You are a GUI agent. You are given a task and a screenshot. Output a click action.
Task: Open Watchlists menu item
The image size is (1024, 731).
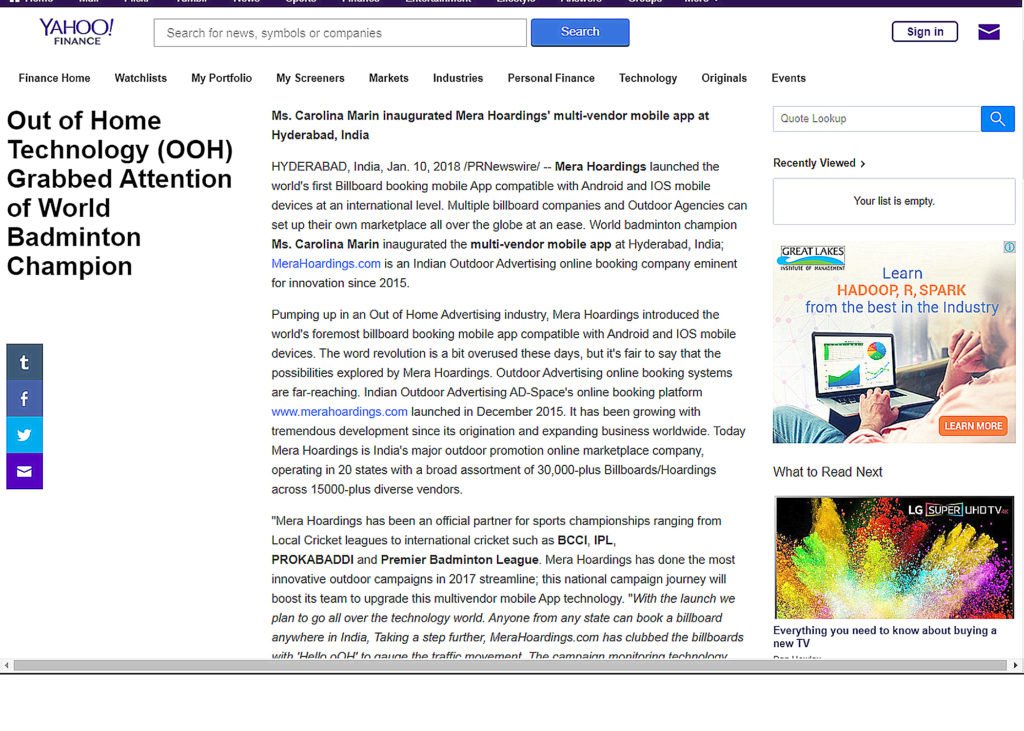[140, 78]
